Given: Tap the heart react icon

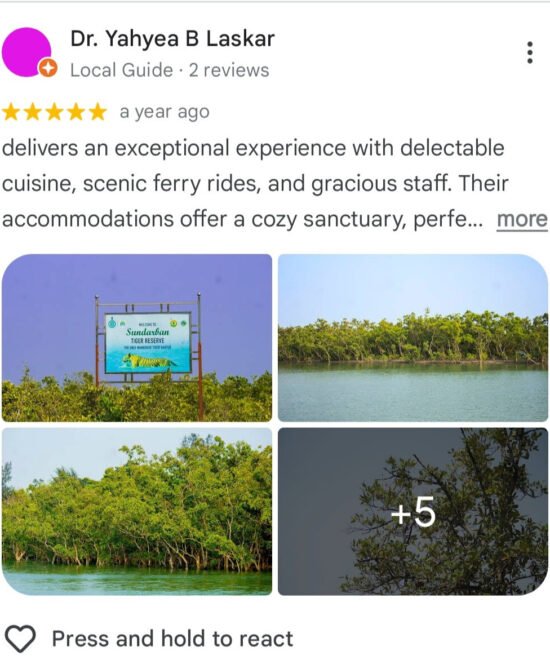Looking at the screenshot, I should pyautogui.click(x=20, y=639).
